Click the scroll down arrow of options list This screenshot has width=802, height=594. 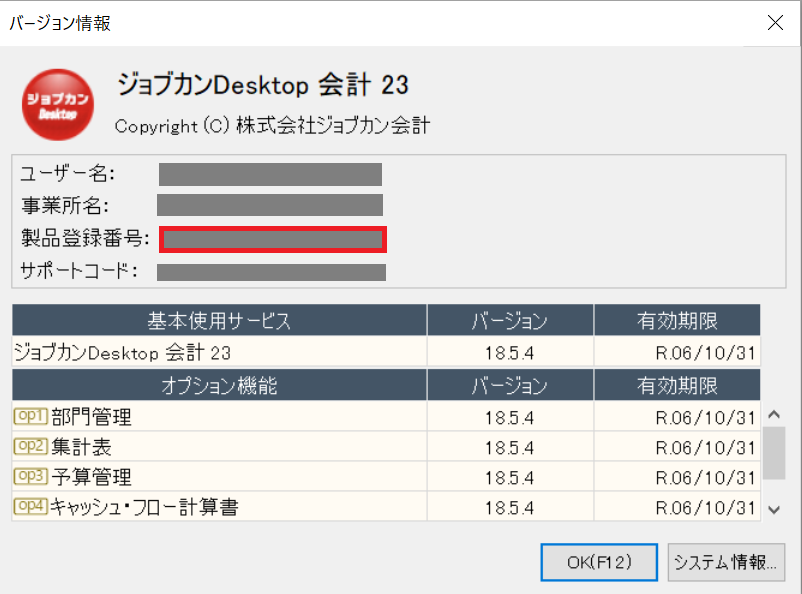[774, 510]
